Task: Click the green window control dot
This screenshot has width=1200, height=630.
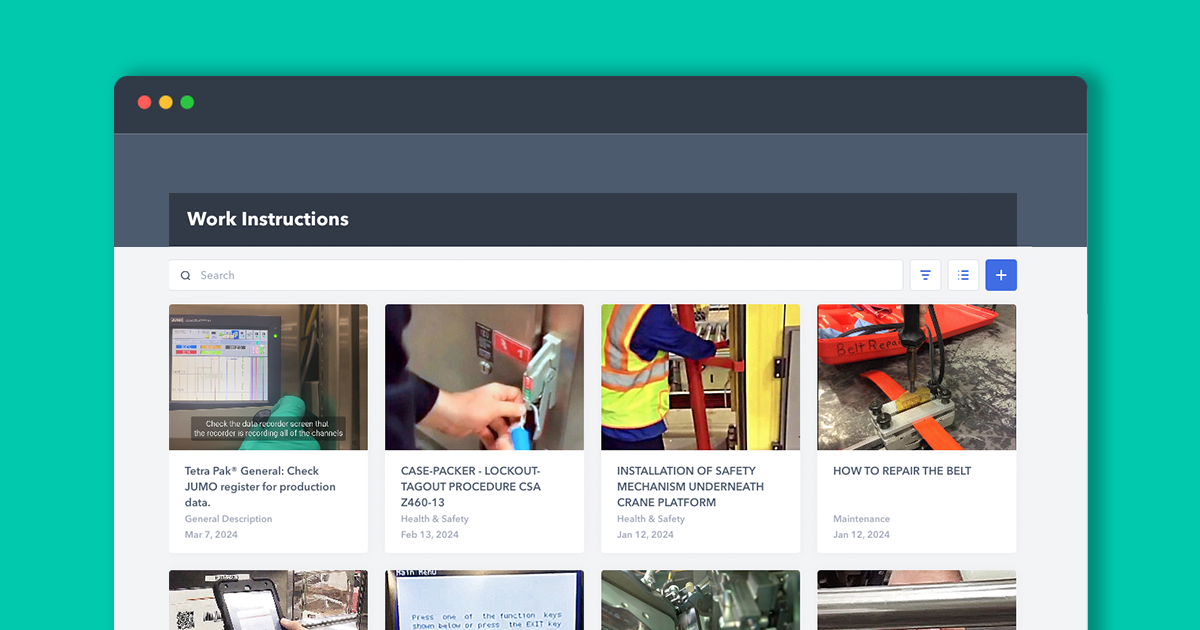Action: [x=187, y=101]
